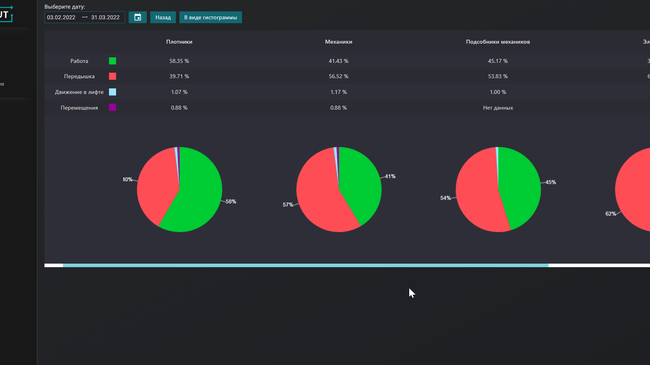Click the 41% pie label
The height and width of the screenshot is (365, 650).
[x=390, y=176]
